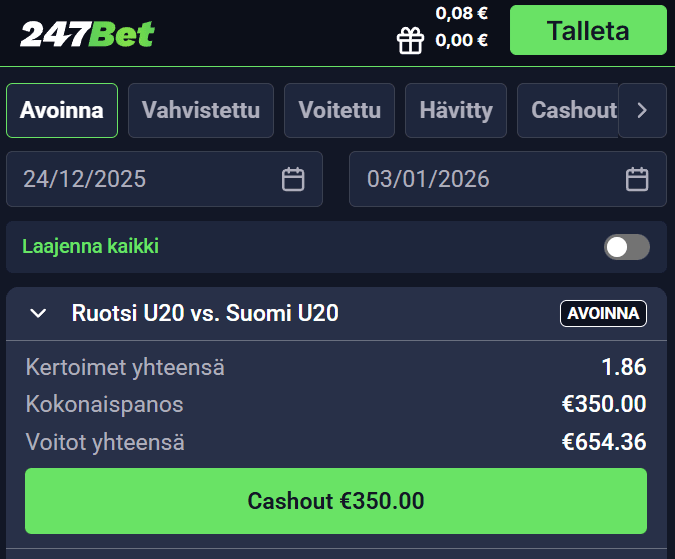Open the gift bonus icon
The width and height of the screenshot is (675, 559).
coord(410,40)
